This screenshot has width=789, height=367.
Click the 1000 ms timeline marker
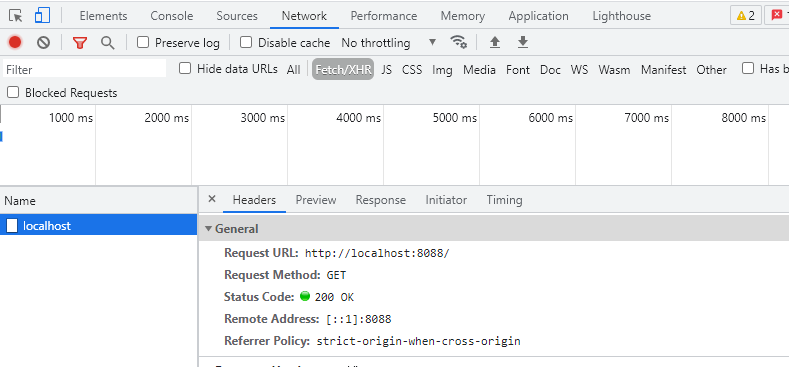(x=71, y=118)
